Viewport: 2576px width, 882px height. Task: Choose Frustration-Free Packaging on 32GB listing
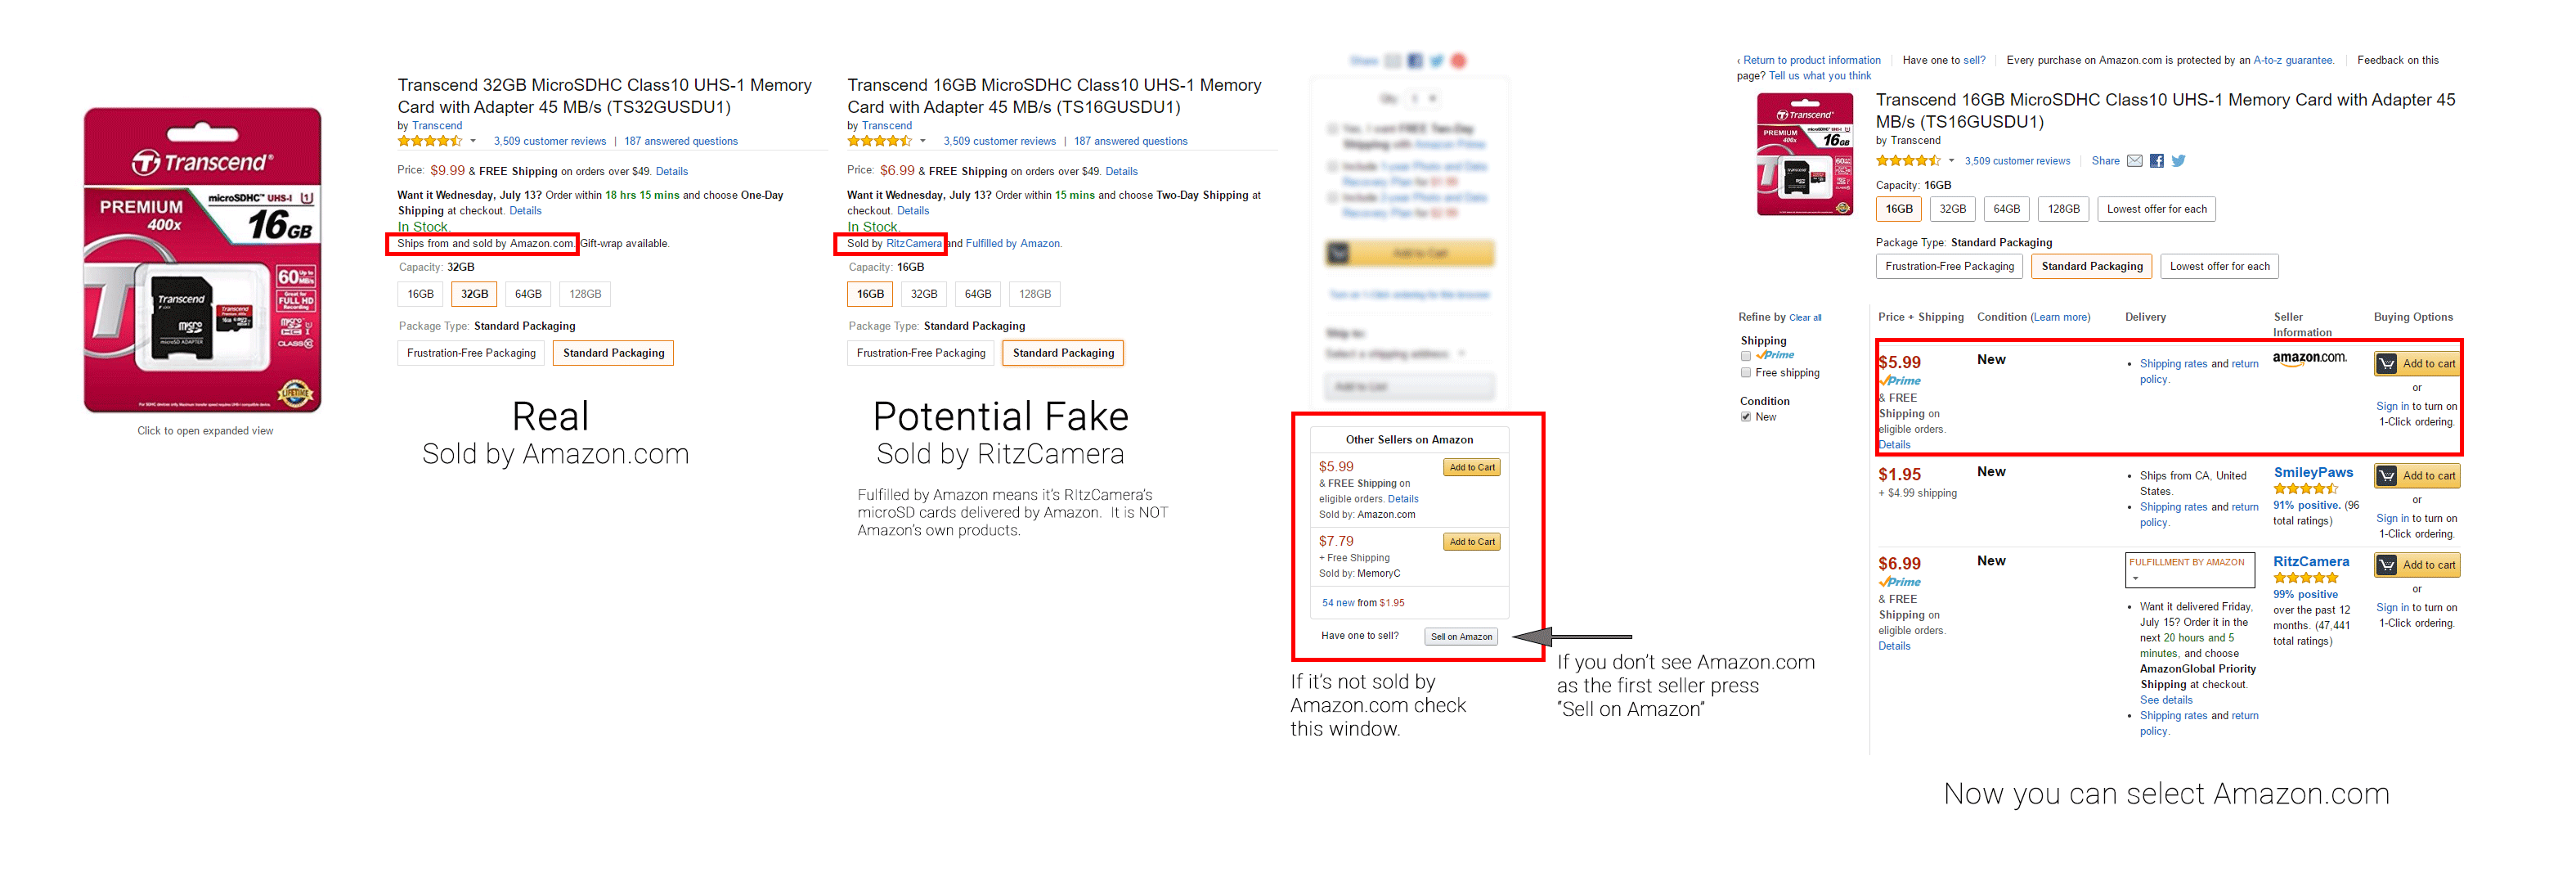[471, 353]
